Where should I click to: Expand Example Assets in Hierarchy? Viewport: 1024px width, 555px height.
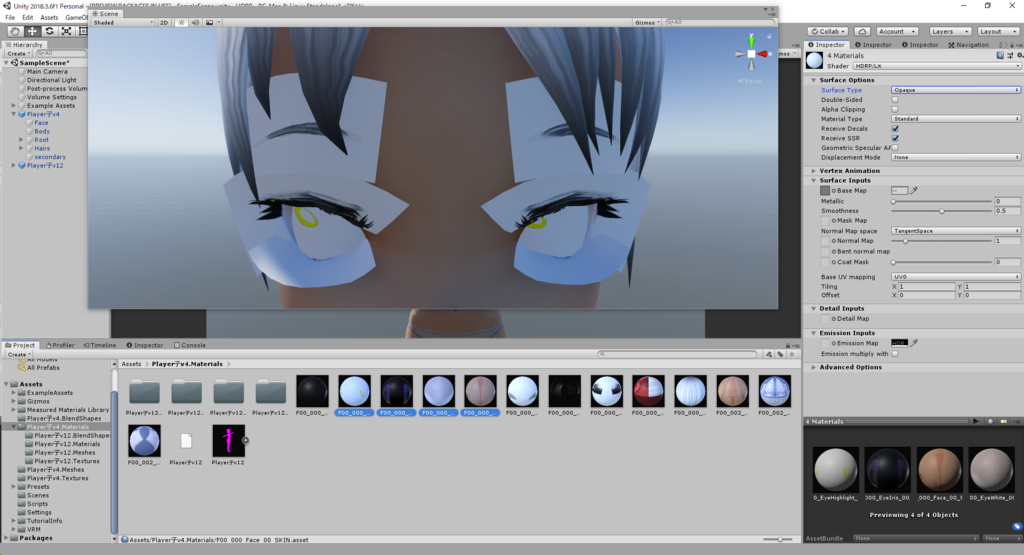[x=14, y=106]
